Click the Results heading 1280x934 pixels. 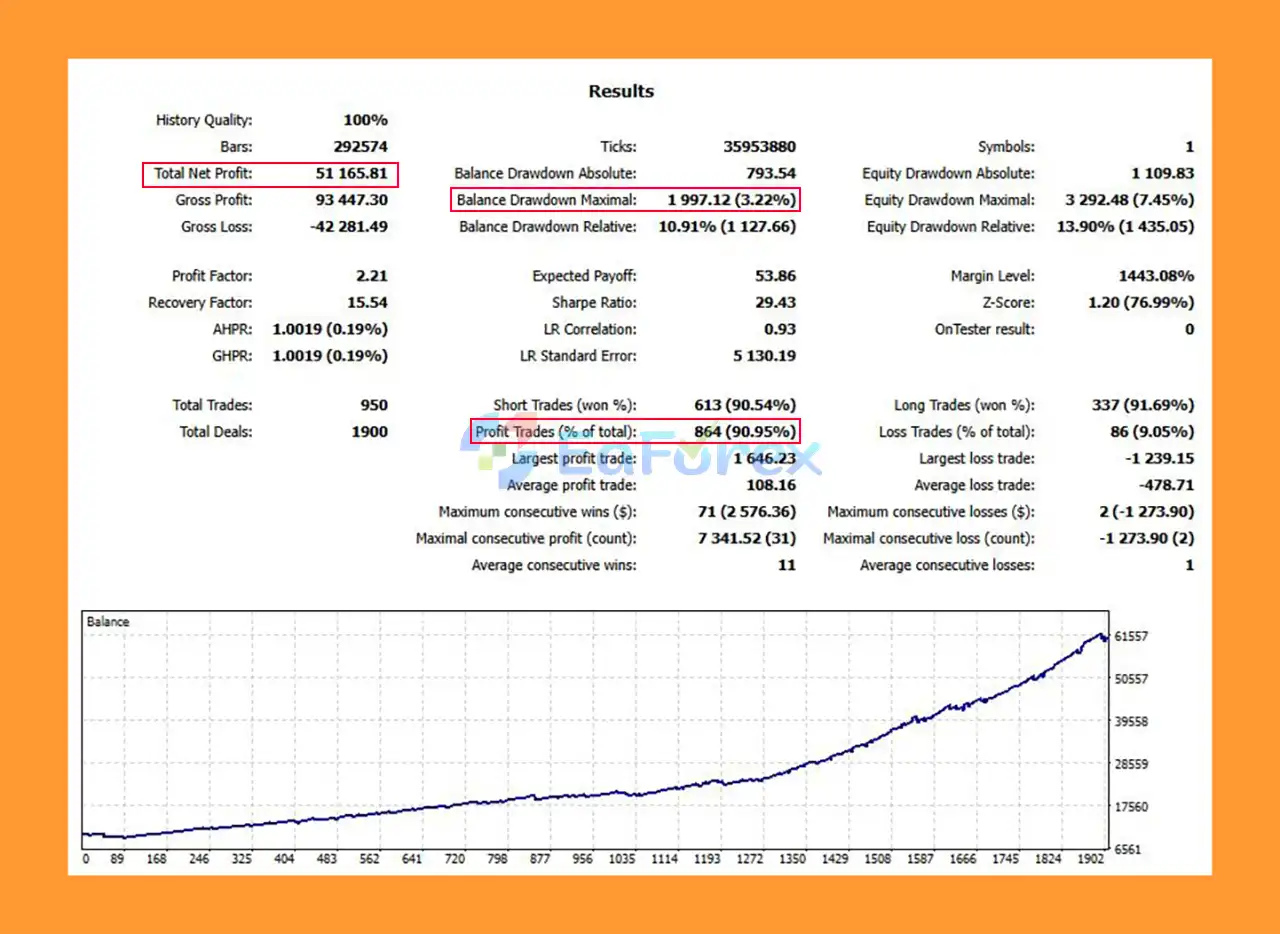[x=621, y=91]
